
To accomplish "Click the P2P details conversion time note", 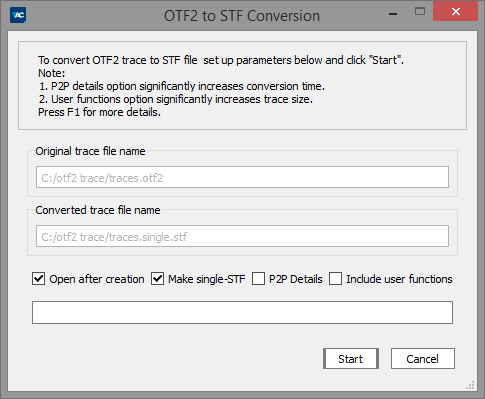I will 182,86.
